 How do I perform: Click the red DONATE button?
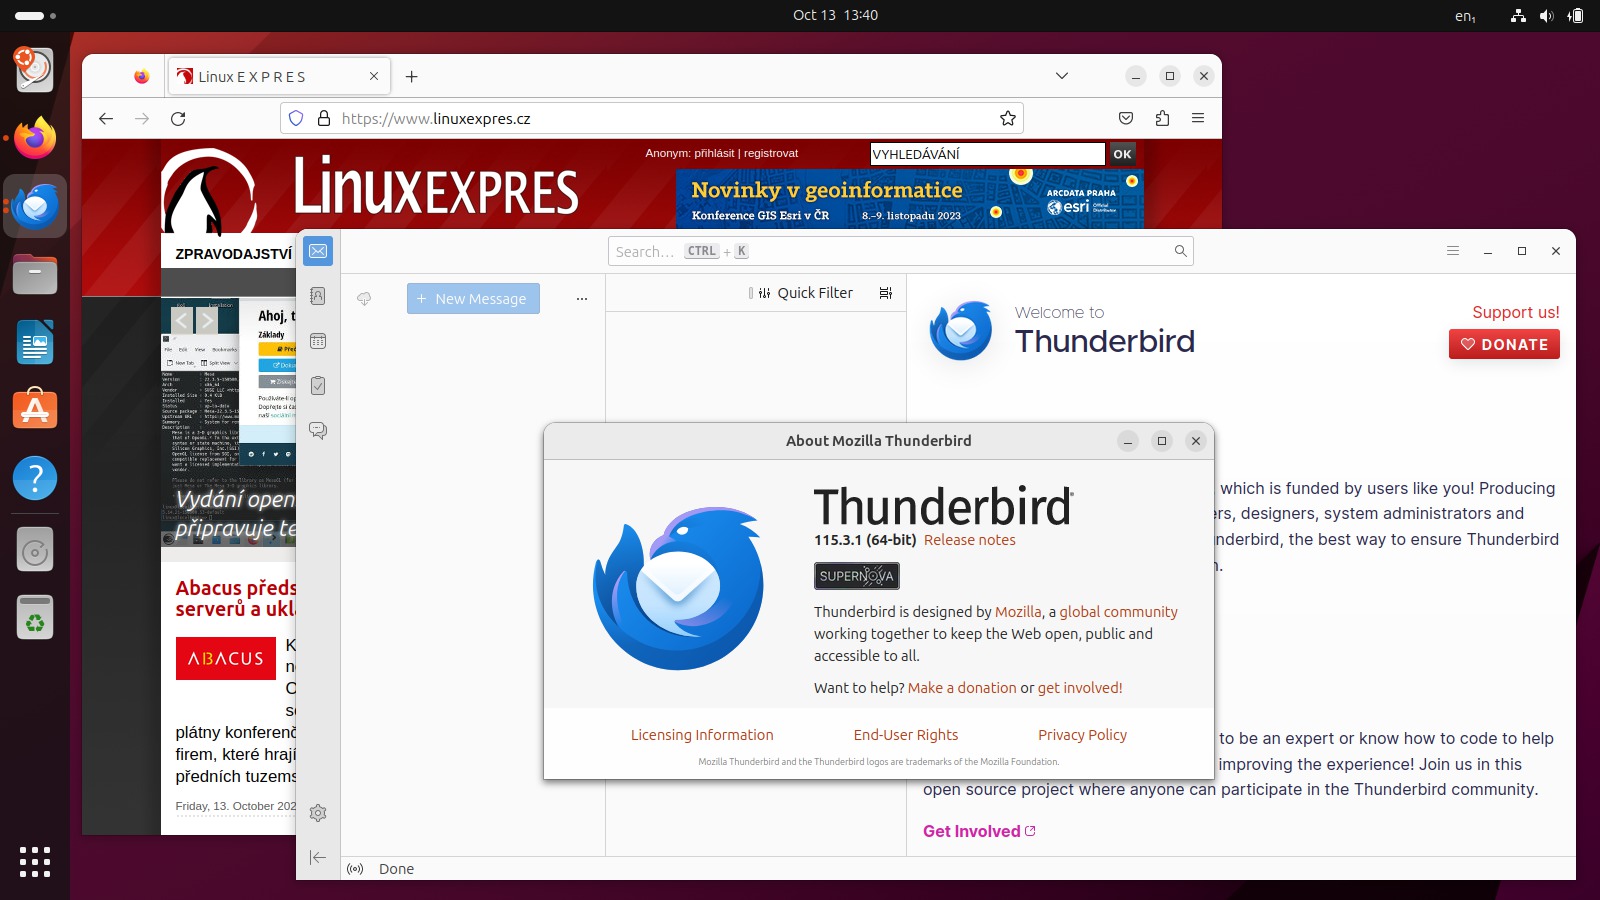(x=1504, y=344)
